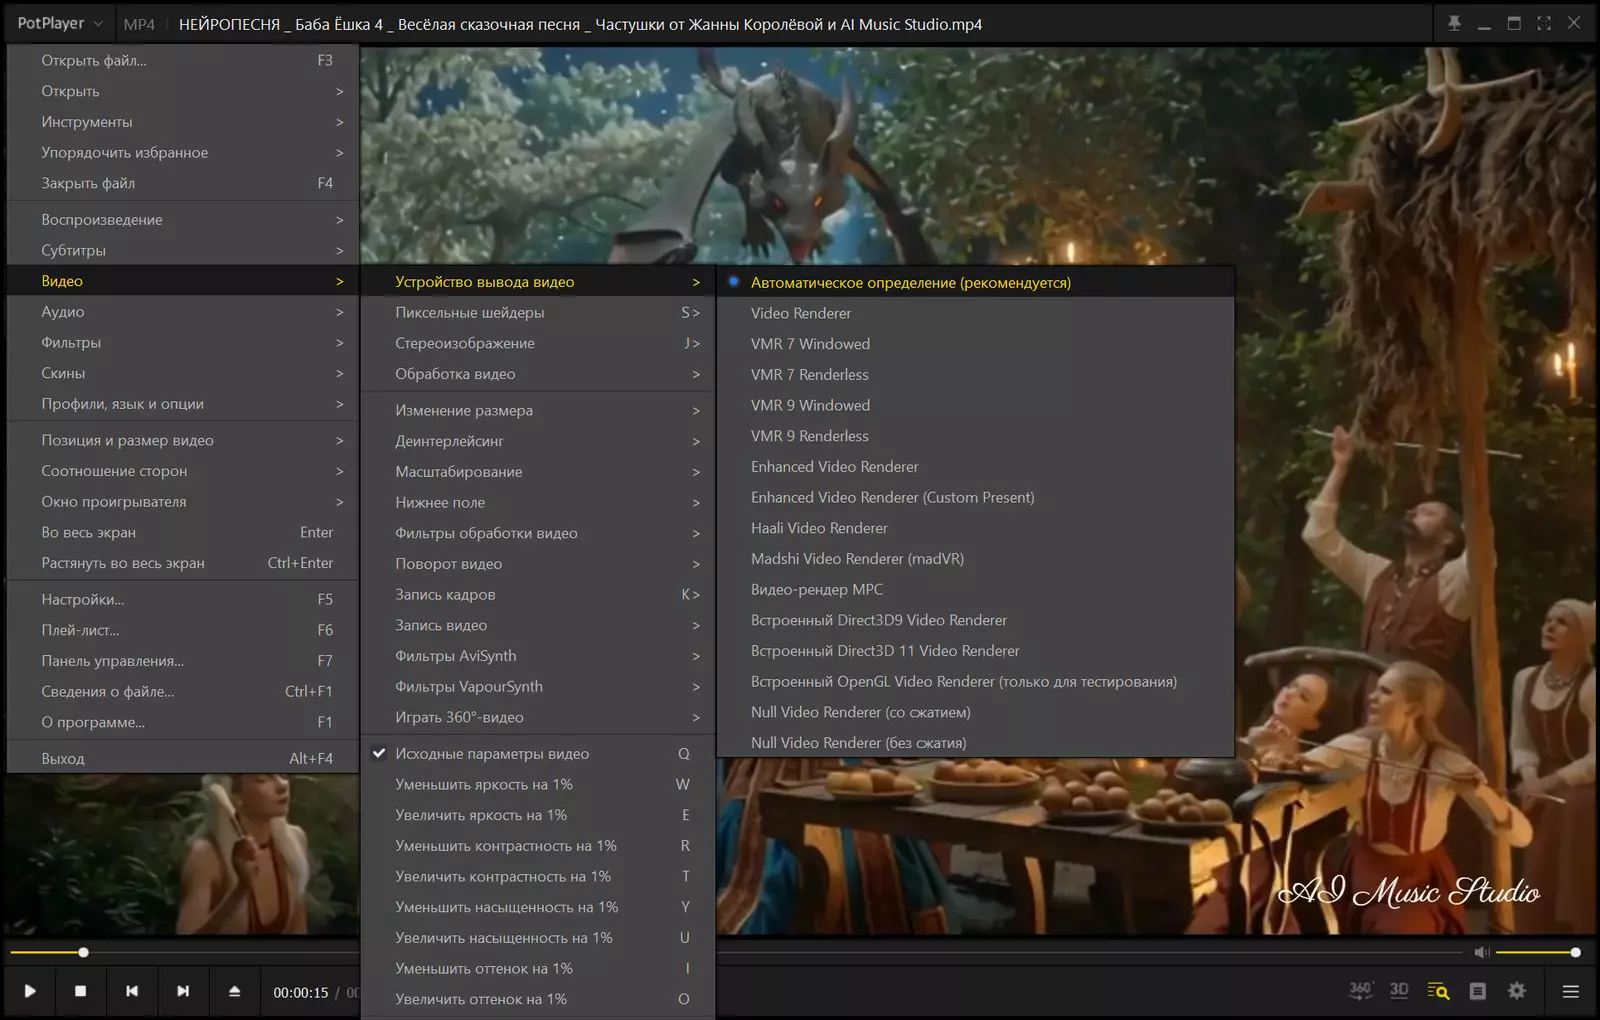Viewport: 1600px width, 1020px height.
Task: Open the Субтитры menu item
Action: [x=183, y=250]
